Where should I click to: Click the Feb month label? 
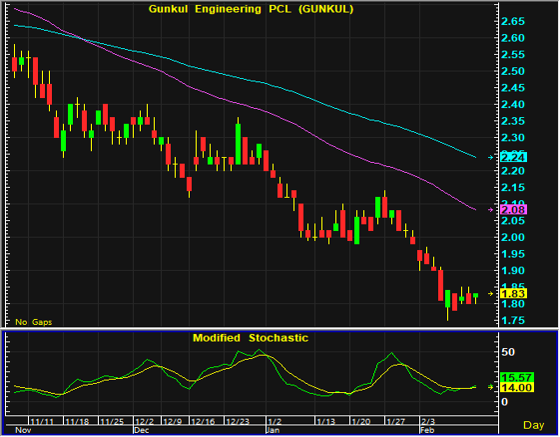tap(427, 430)
